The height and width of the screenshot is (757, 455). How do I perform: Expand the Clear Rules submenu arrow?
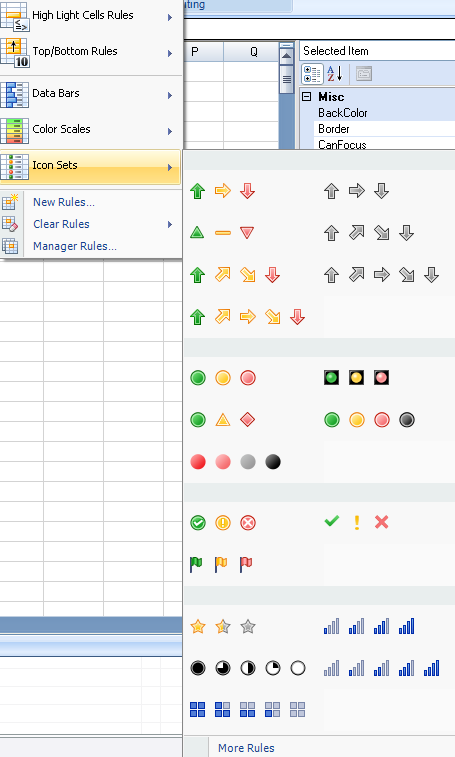click(170, 224)
